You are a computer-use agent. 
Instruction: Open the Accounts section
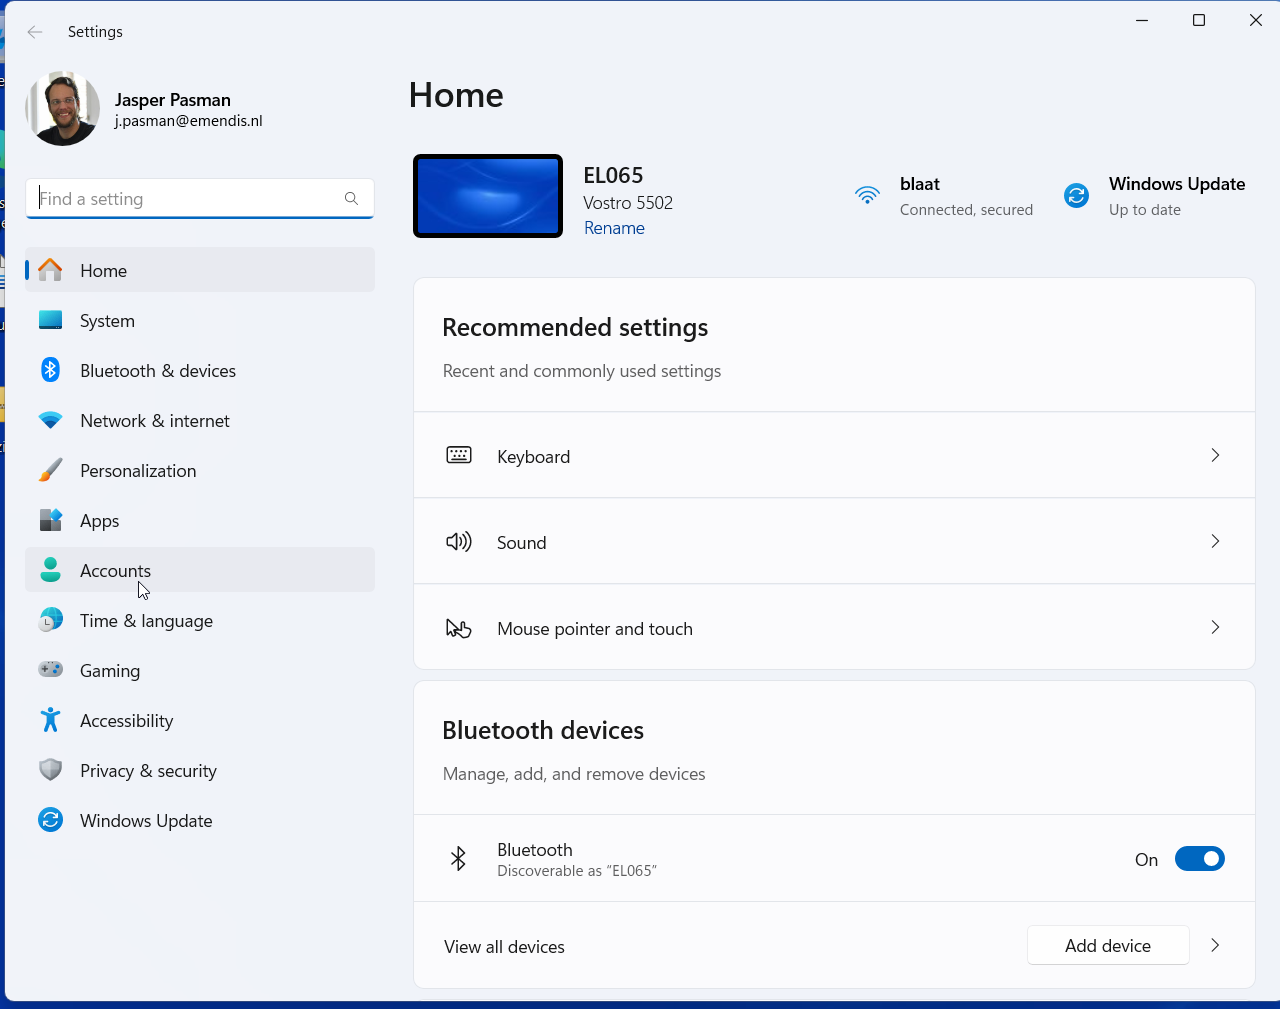click(115, 570)
